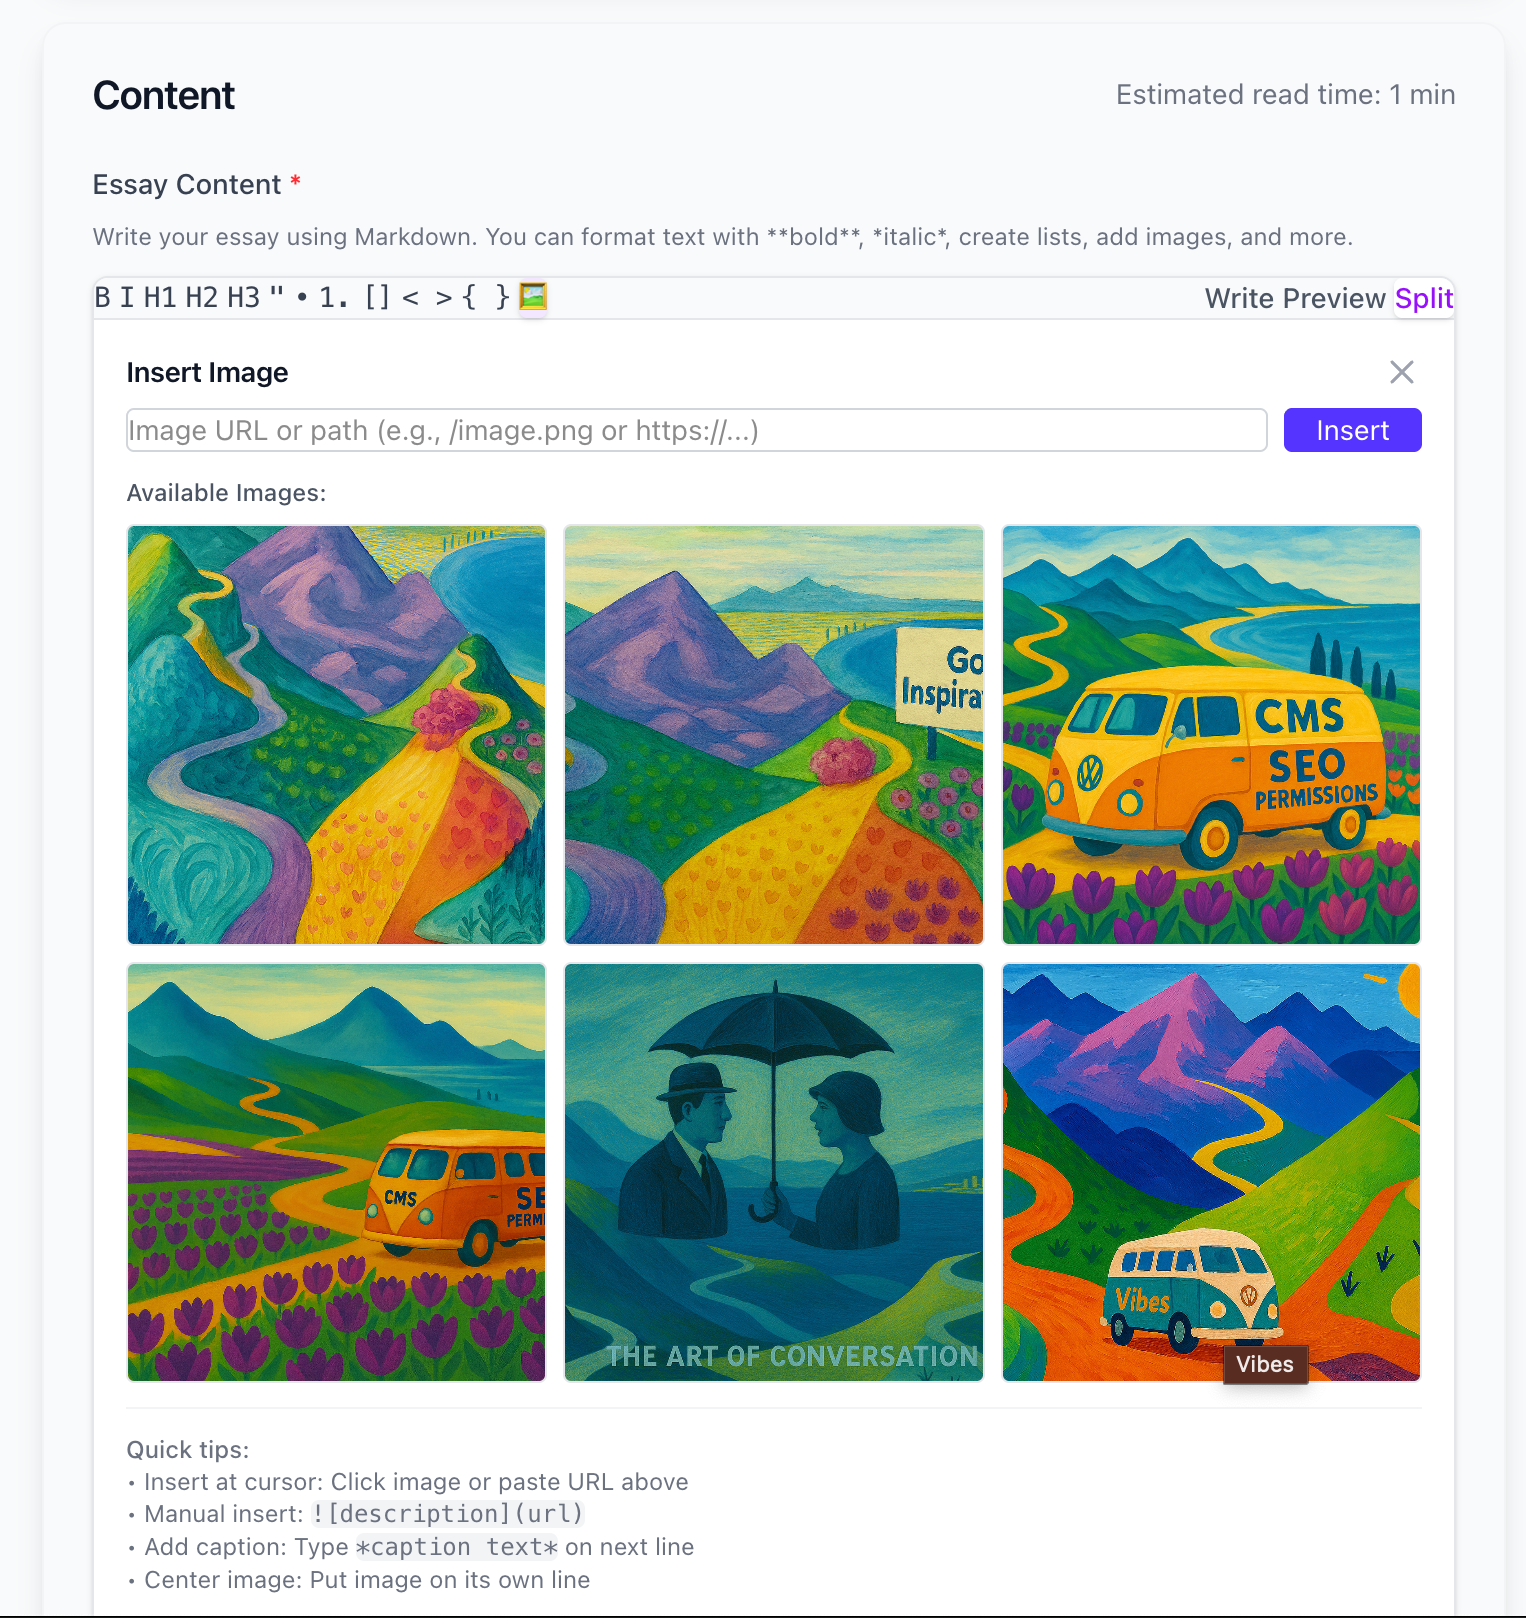Click the purple Insert button
The height and width of the screenshot is (1618, 1526).
(1353, 430)
